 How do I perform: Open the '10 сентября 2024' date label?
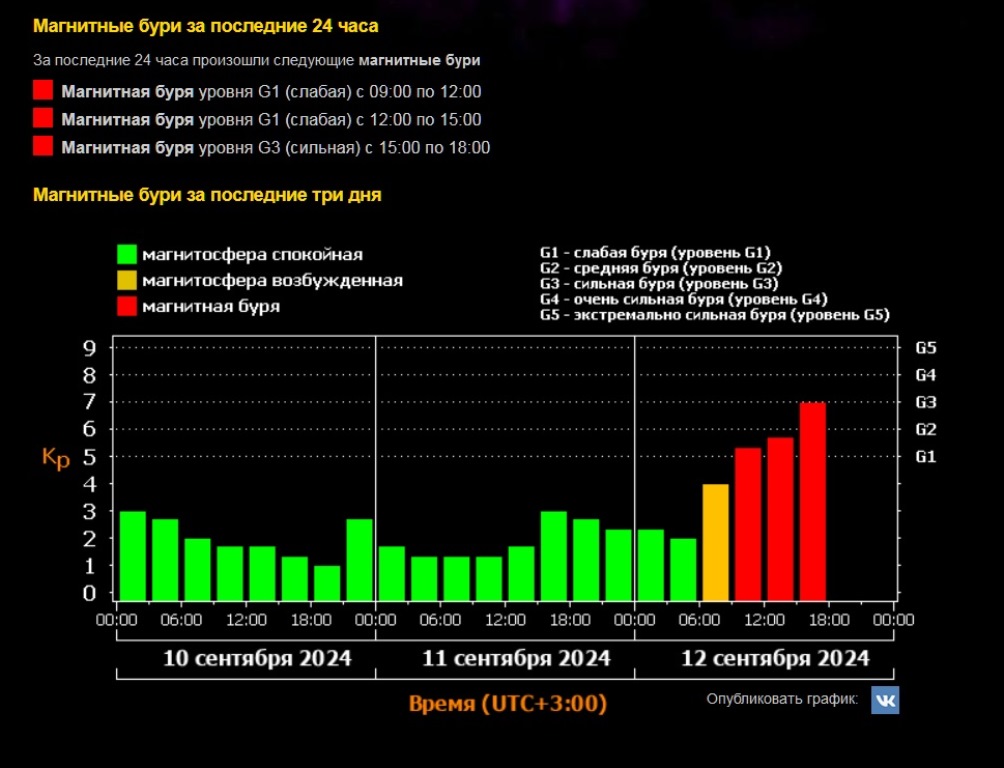tap(257, 658)
